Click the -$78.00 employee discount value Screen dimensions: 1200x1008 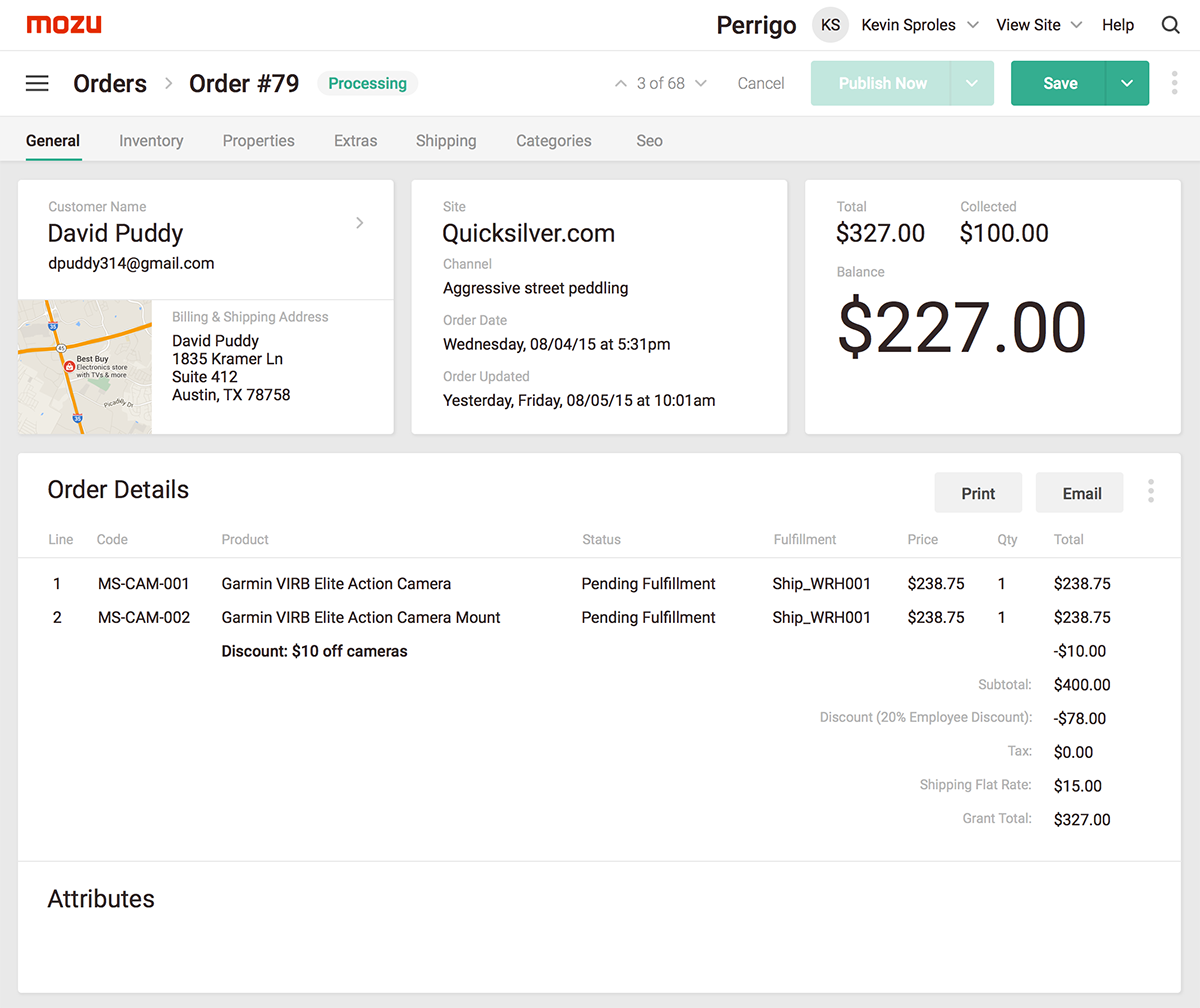[1080, 718]
